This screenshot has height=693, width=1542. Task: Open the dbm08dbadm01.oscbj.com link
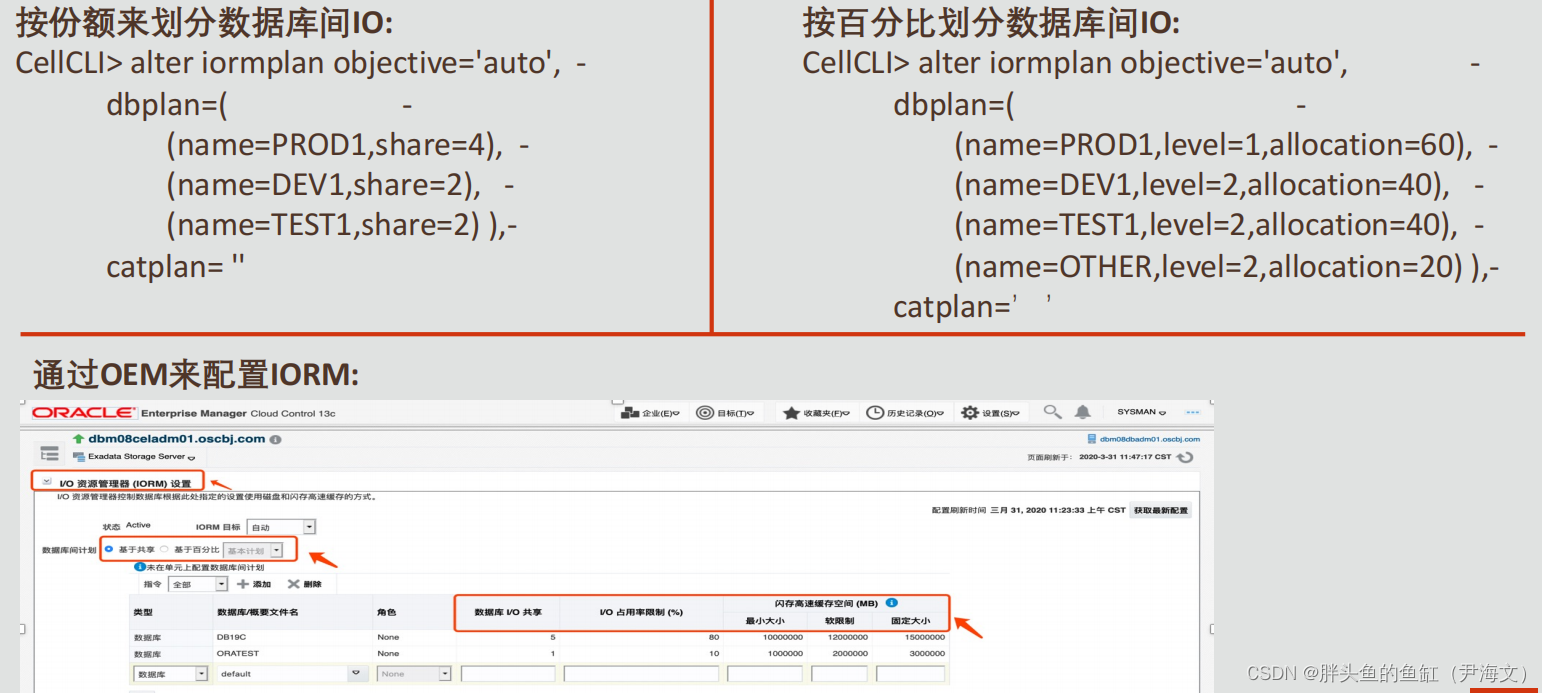pyautogui.click(x=1150, y=439)
